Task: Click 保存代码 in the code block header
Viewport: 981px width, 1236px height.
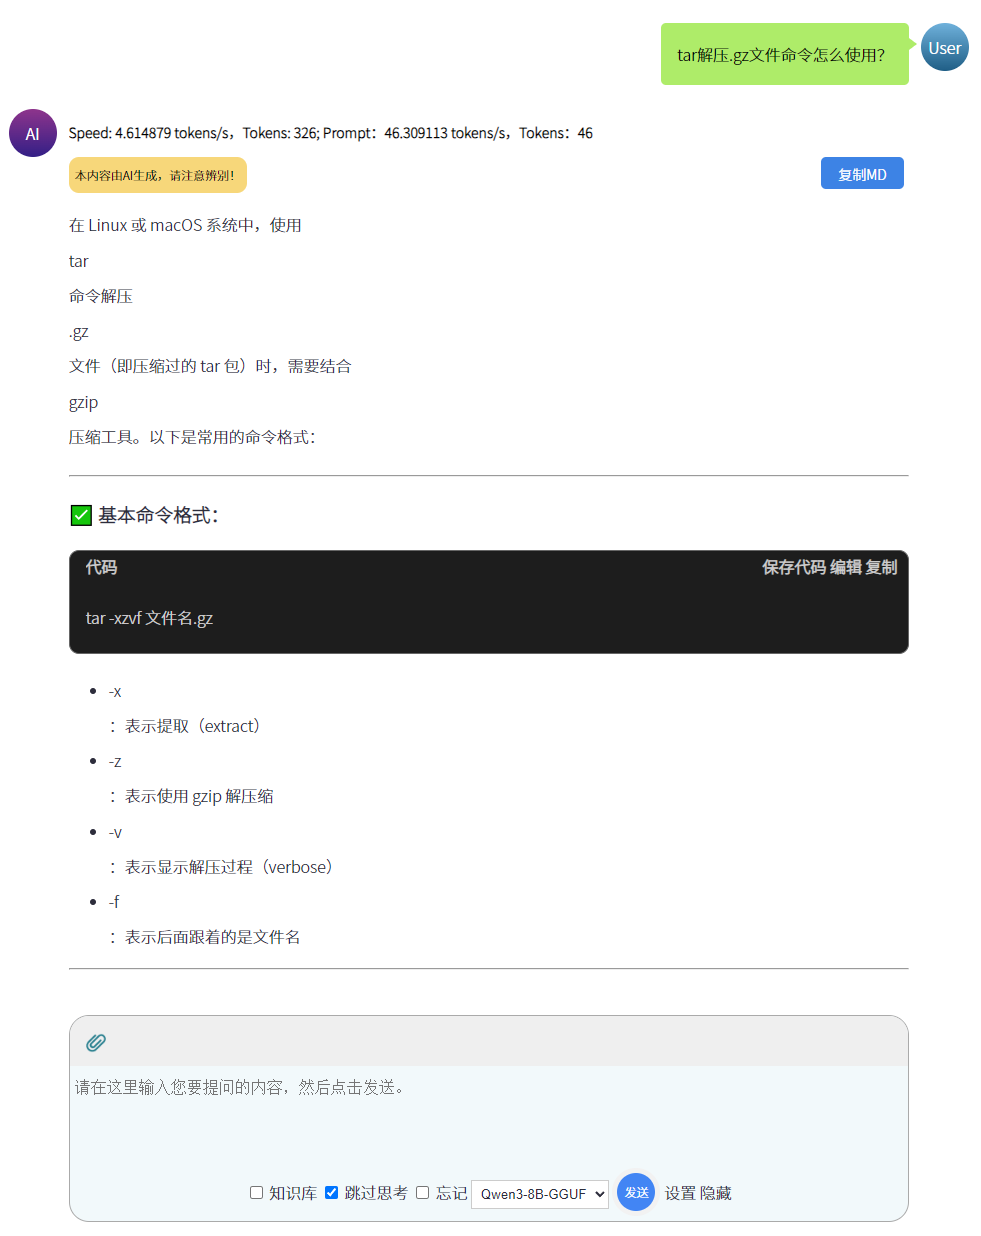Action: pos(794,567)
